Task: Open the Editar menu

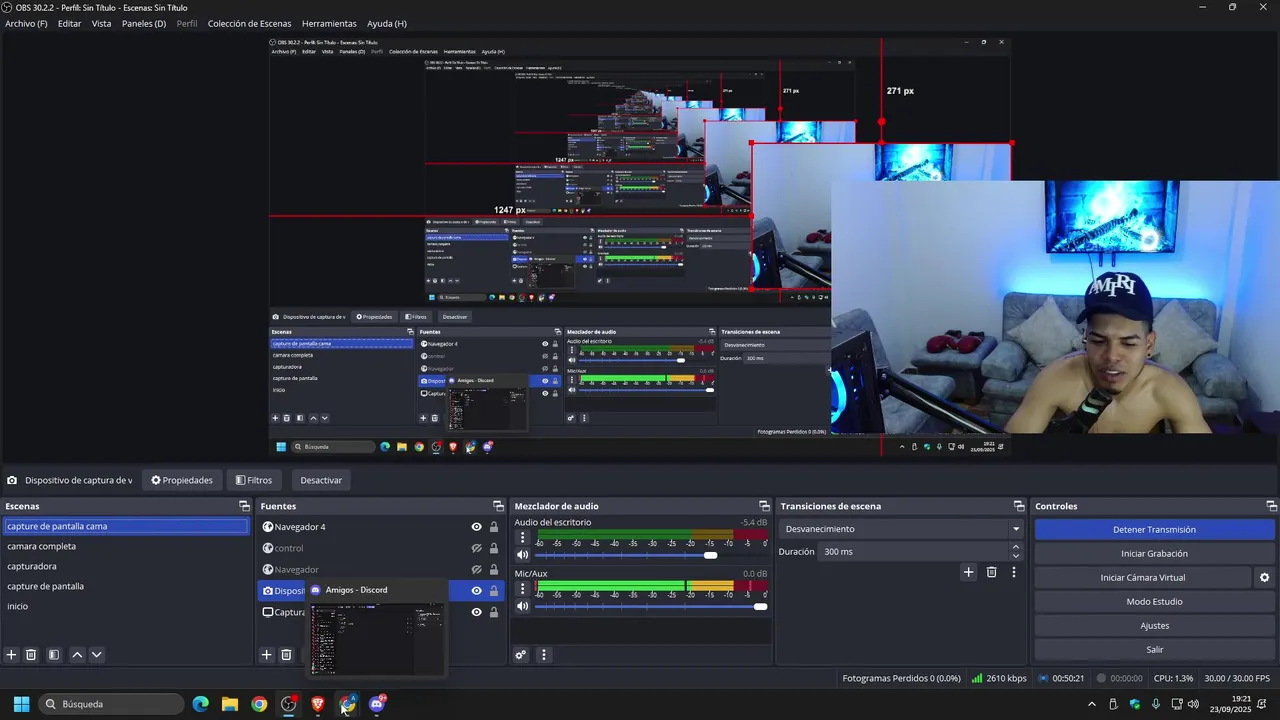Action: (69, 24)
